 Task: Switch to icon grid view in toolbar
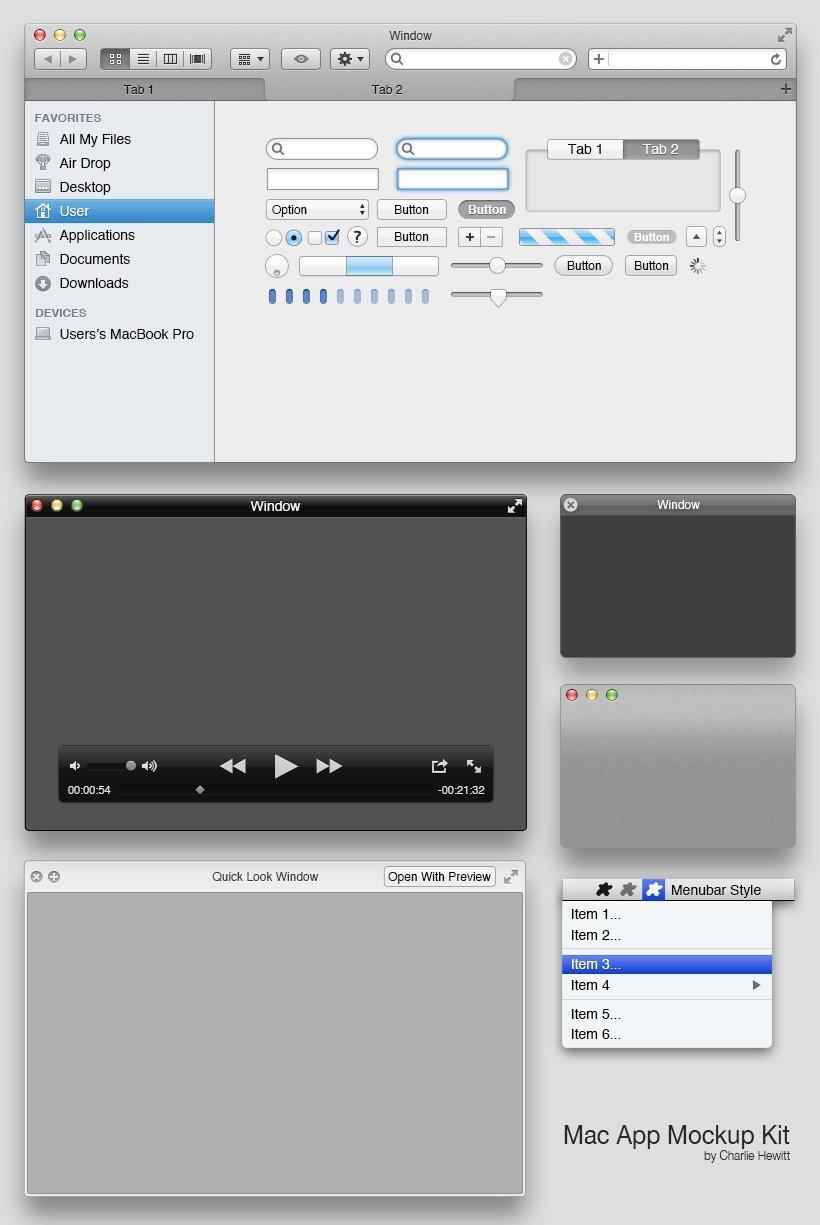point(115,59)
